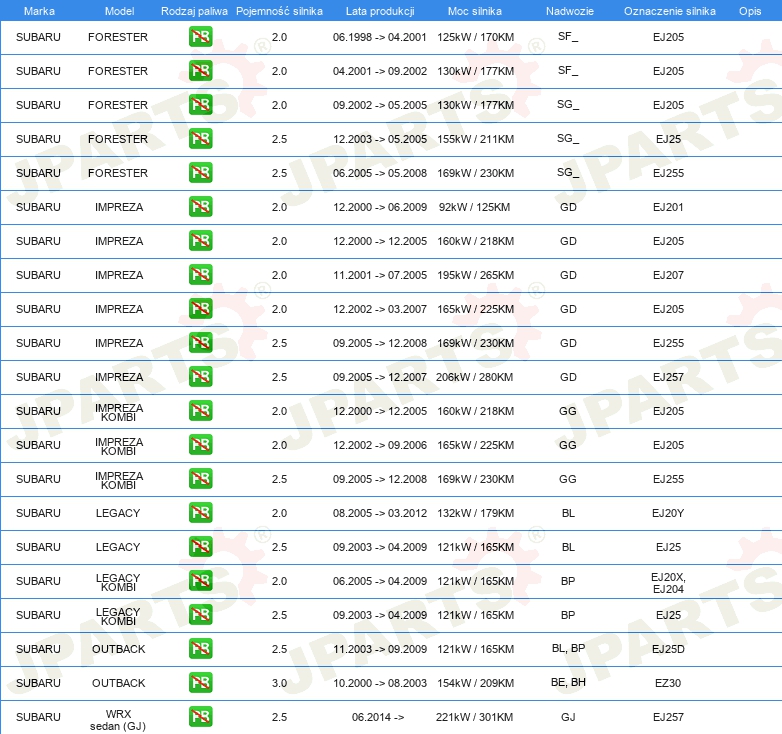Select engine code EJ207
Screen dimensions: 782x734
click(668, 275)
